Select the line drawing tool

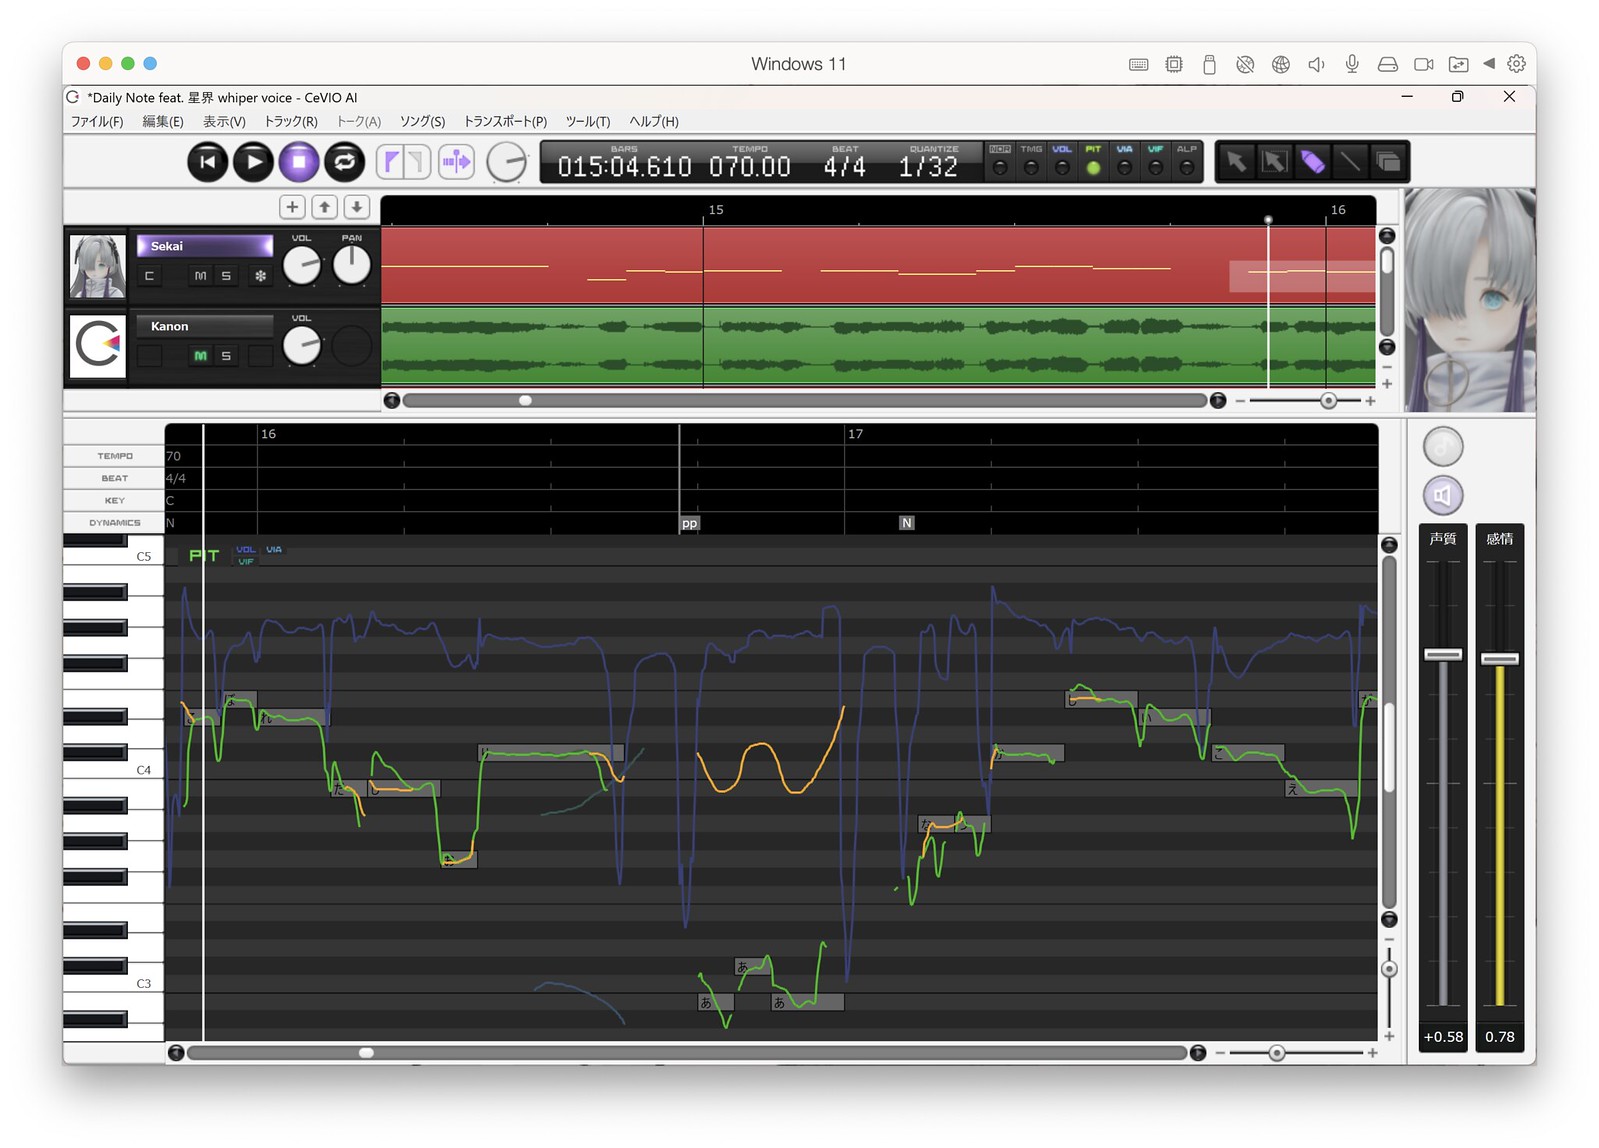[x=1350, y=162]
